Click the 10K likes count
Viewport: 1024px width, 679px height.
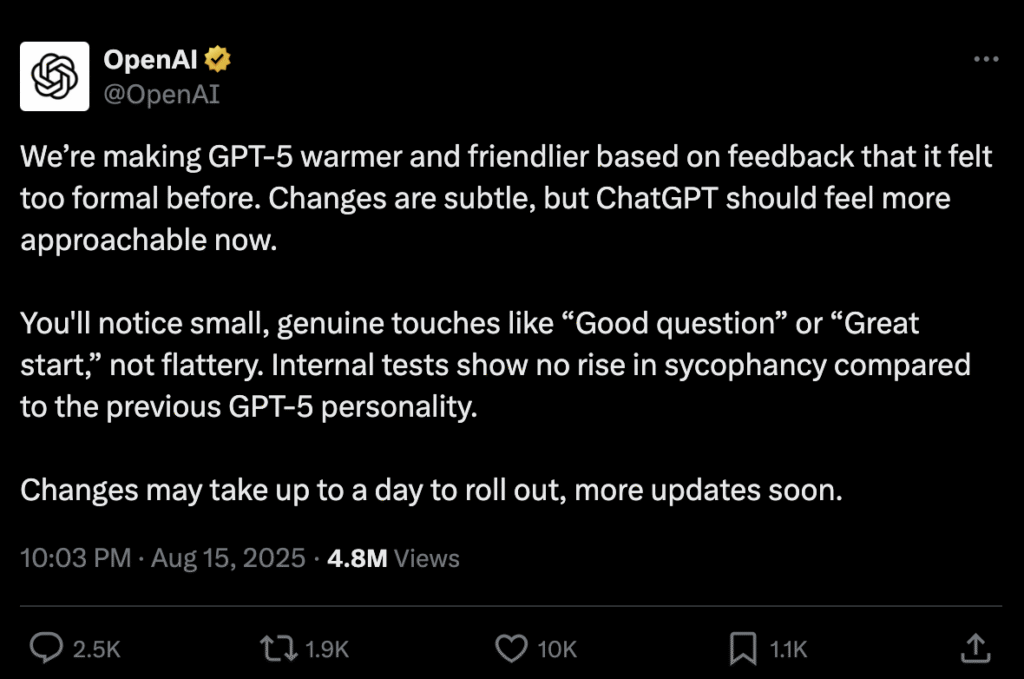(x=557, y=650)
